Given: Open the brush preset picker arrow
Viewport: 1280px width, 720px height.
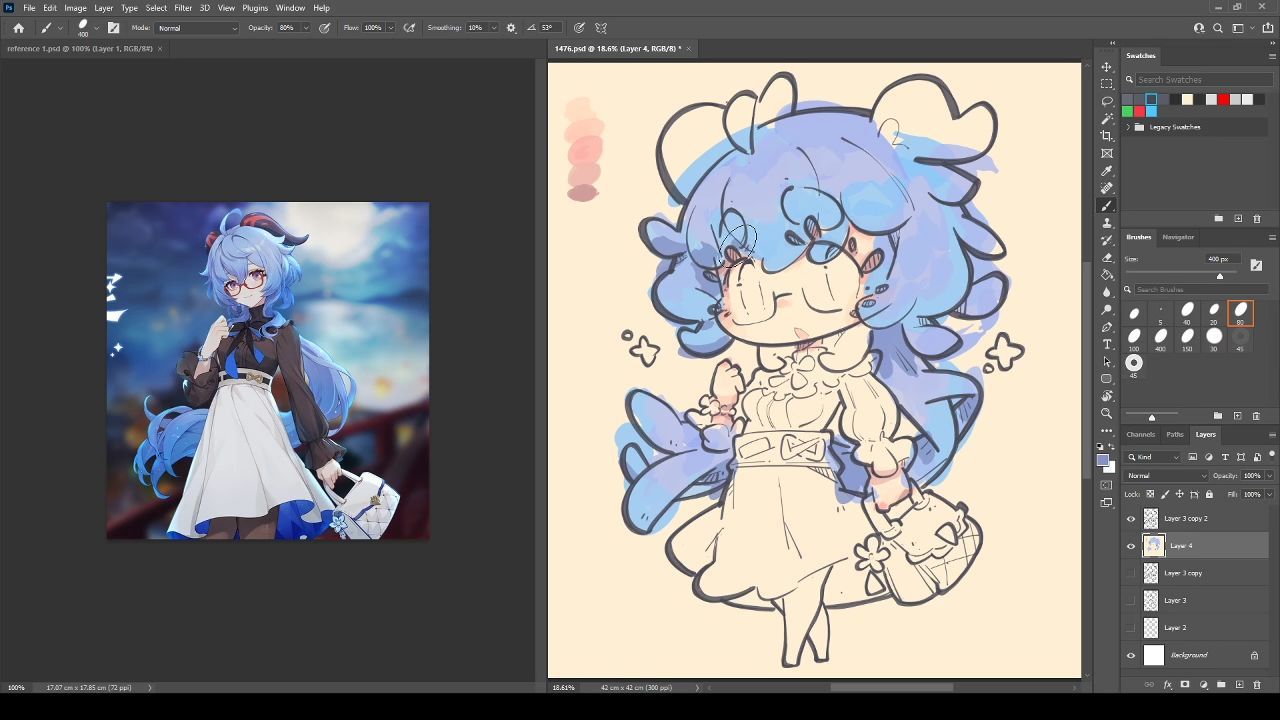Looking at the screenshot, I should click(x=96, y=28).
